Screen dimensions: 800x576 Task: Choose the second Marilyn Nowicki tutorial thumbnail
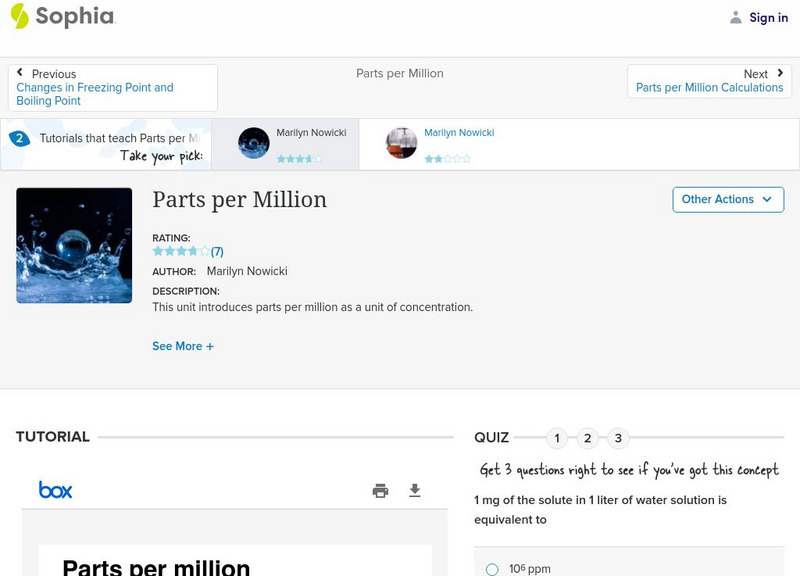[x=400, y=142]
